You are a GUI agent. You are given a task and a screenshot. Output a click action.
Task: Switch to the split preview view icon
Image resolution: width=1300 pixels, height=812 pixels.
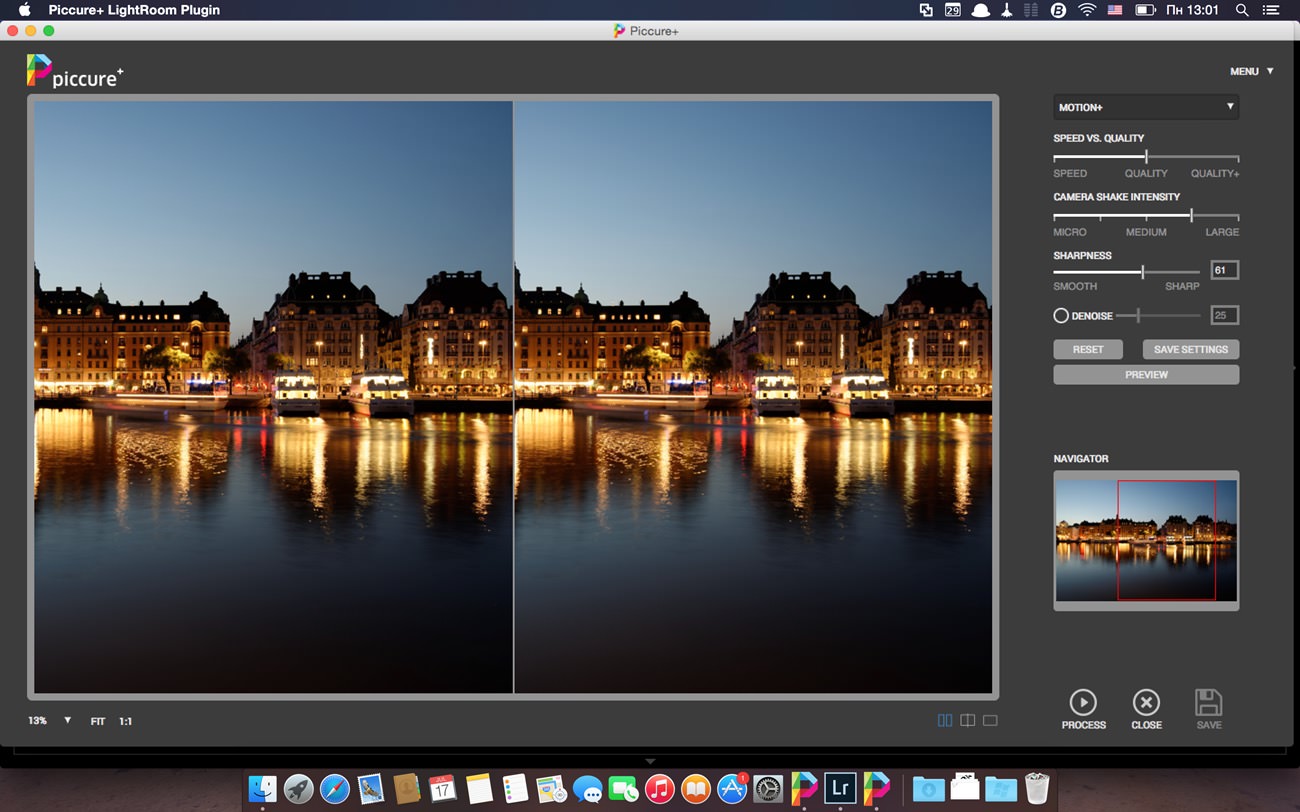[967, 719]
